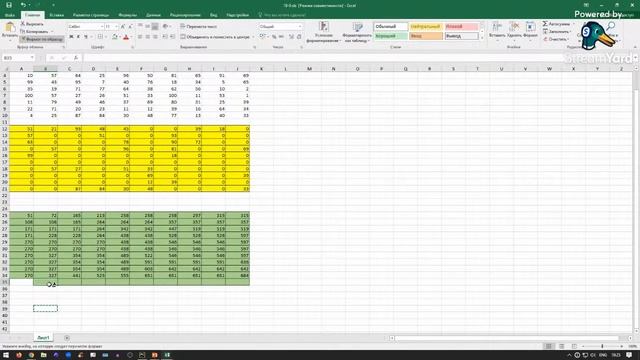Click the Orientation text rotation icon

click(166, 26)
